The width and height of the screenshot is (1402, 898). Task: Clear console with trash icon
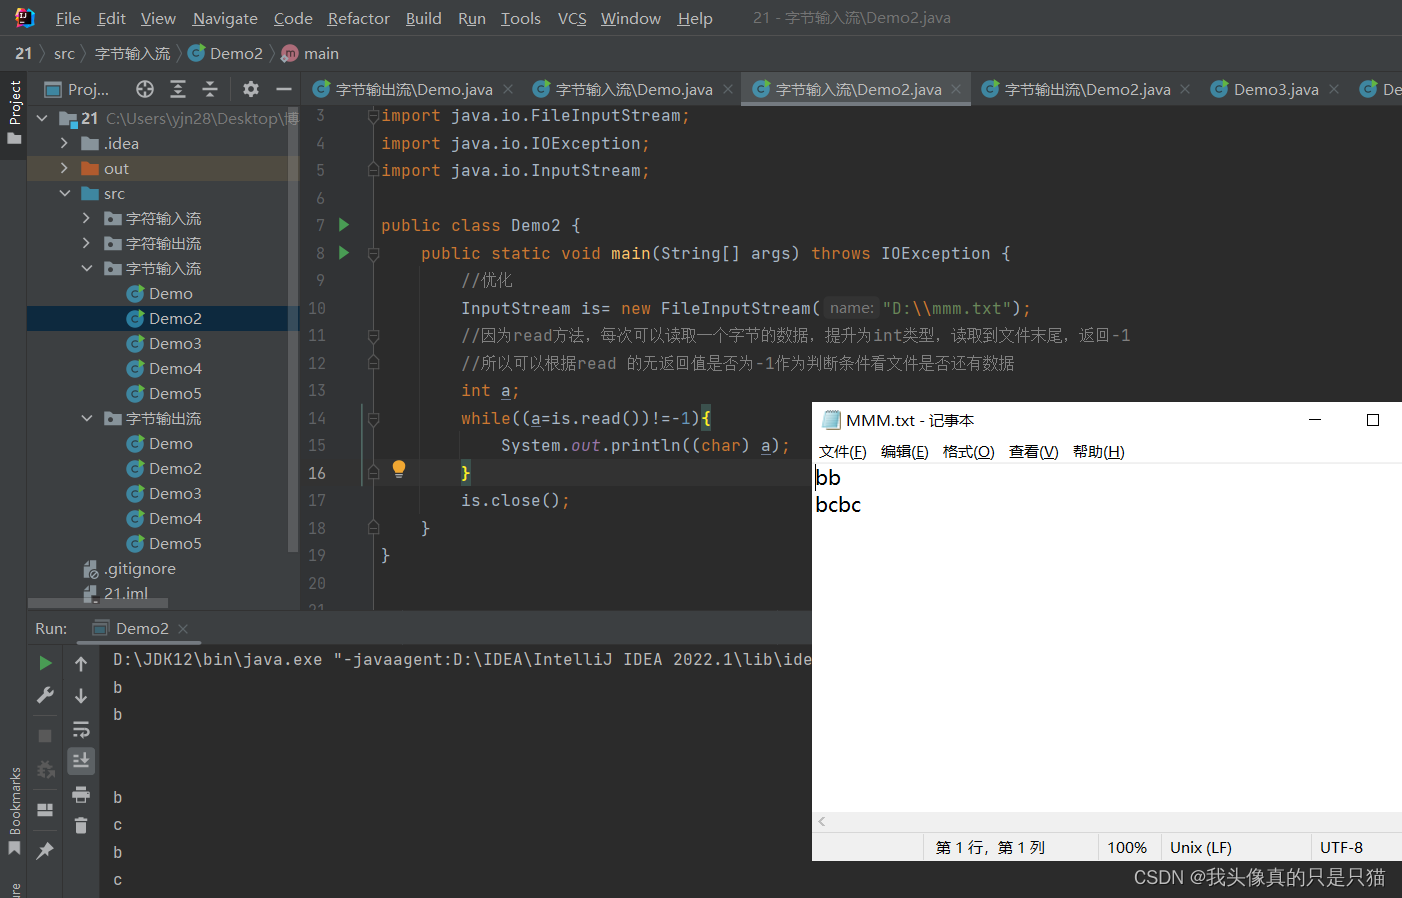81,825
